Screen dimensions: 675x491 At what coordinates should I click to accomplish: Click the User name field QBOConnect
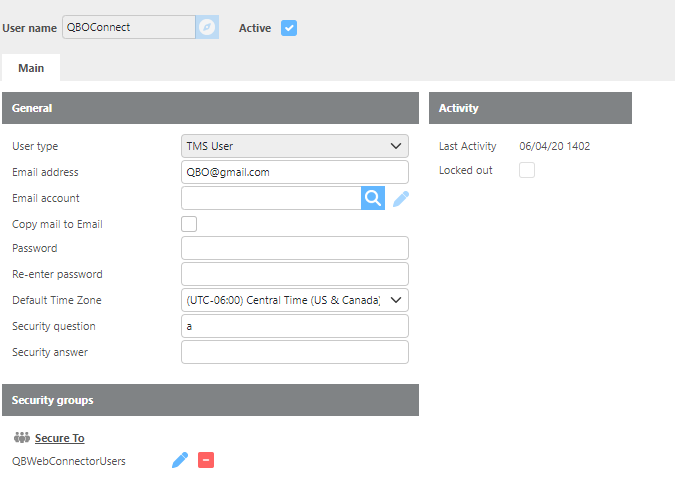[x=127, y=27]
